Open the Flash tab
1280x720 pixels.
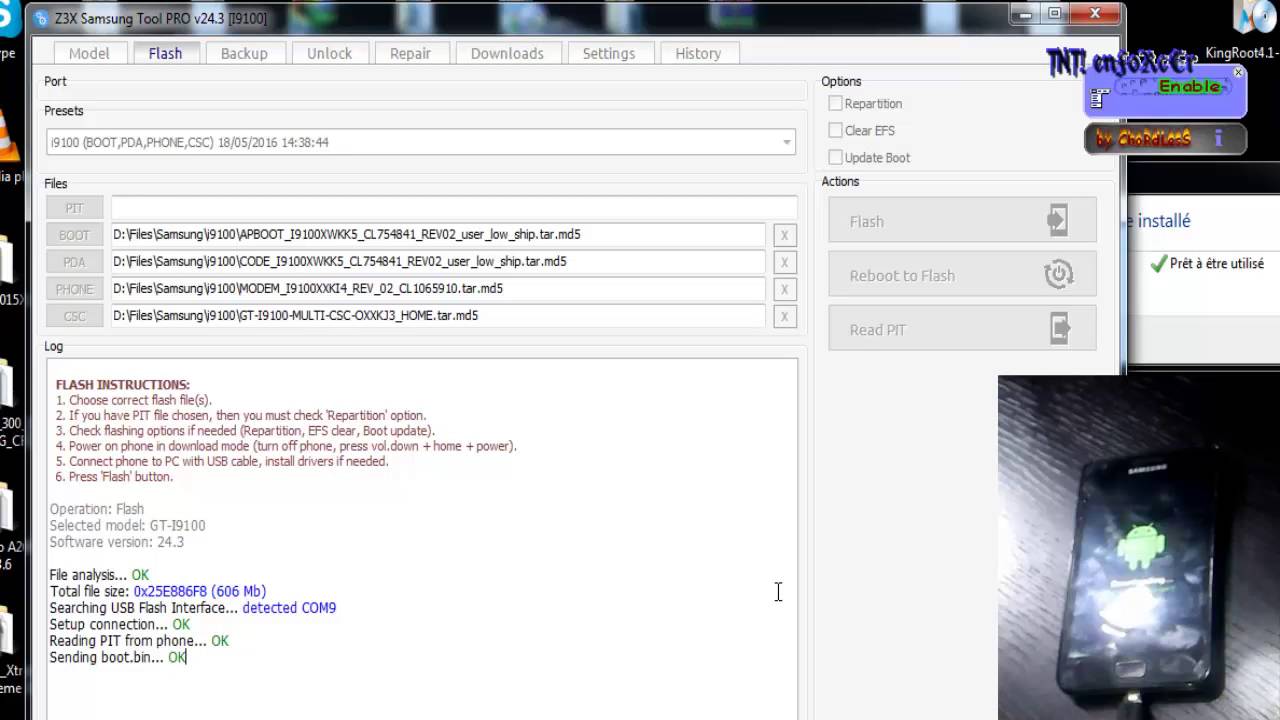165,53
